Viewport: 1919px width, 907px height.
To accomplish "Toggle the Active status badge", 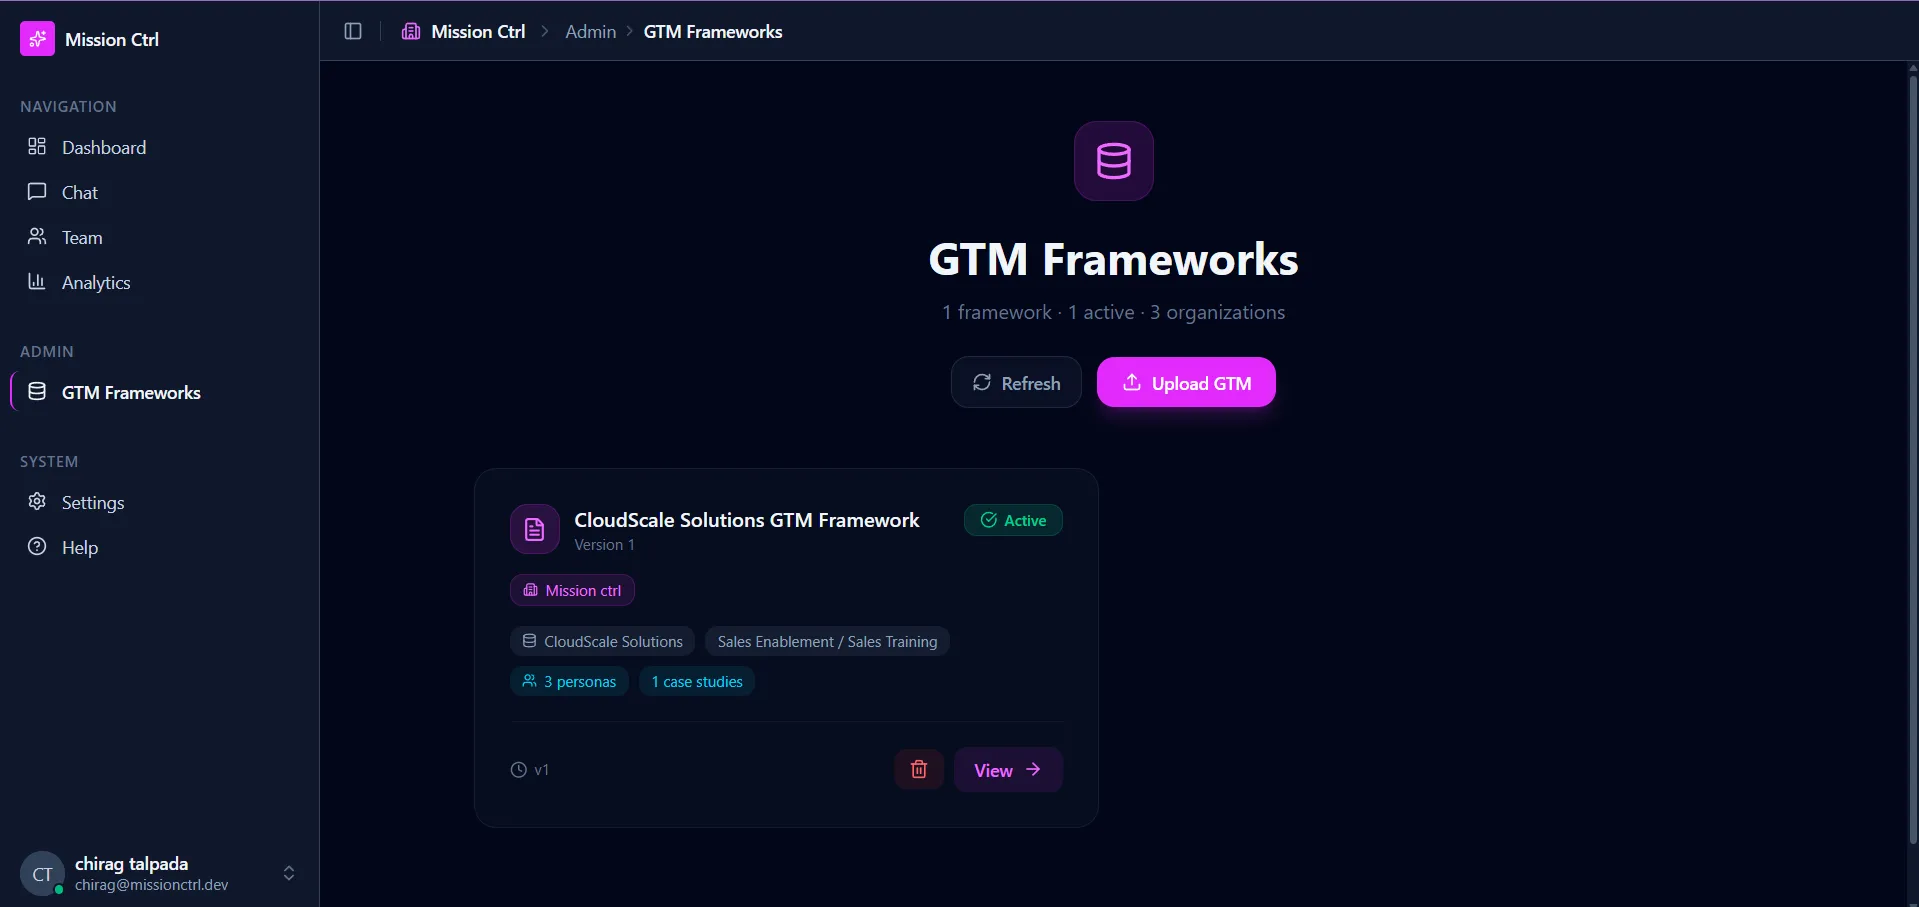I will pyautogui.click(x=1013, y=520).
